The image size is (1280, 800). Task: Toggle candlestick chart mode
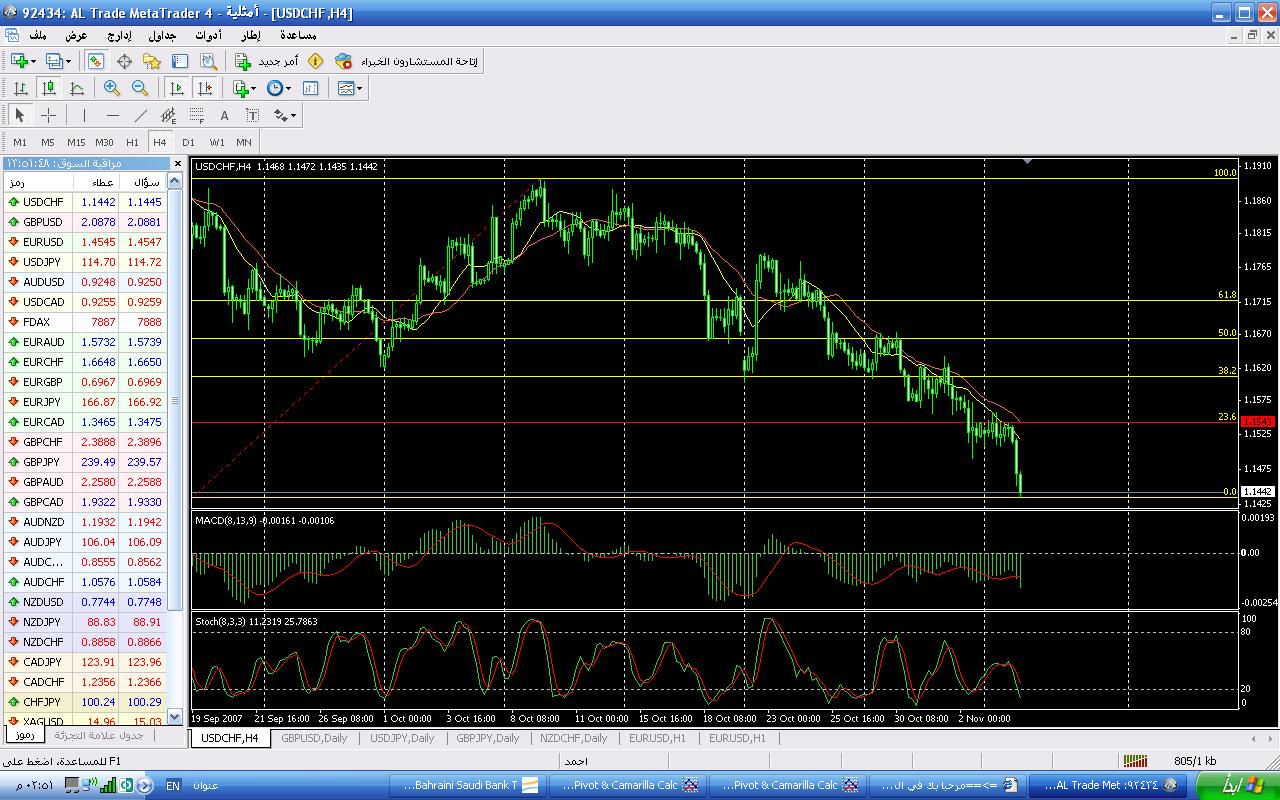click(x=48, y=88)
